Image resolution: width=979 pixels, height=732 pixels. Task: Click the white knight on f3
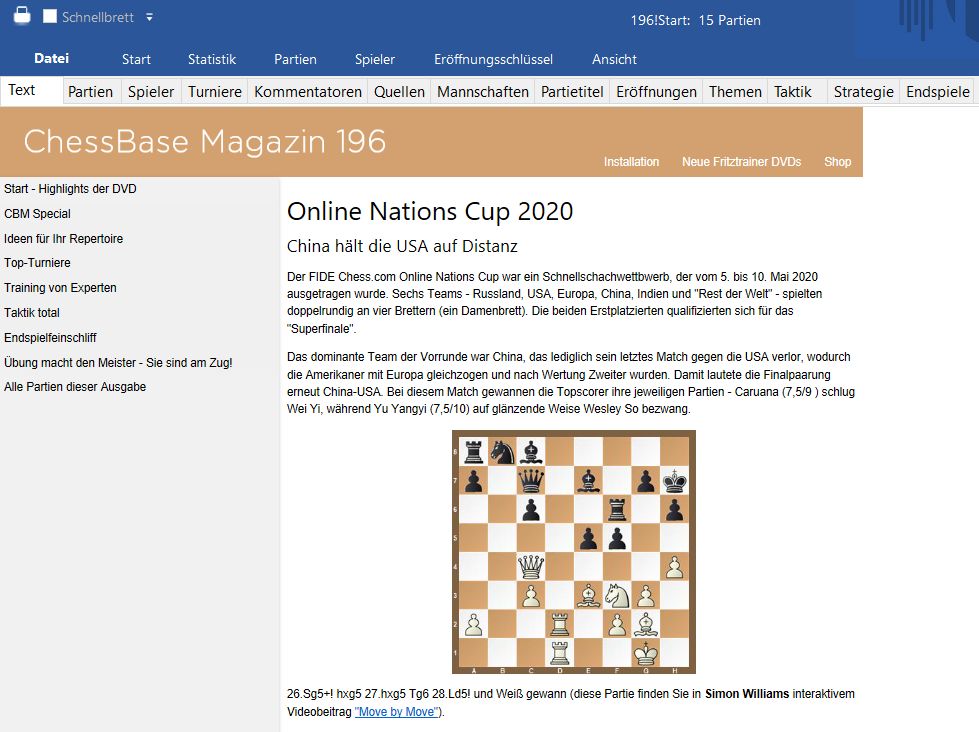[x=618, y=595]
